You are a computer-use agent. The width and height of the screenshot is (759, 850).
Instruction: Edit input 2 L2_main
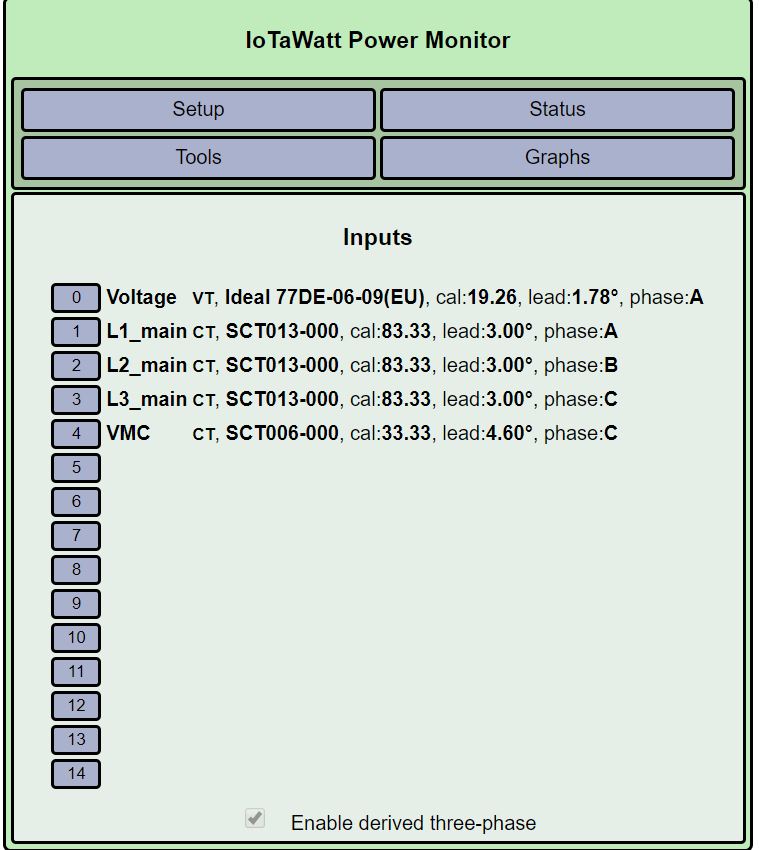click(x=76, y=365)
